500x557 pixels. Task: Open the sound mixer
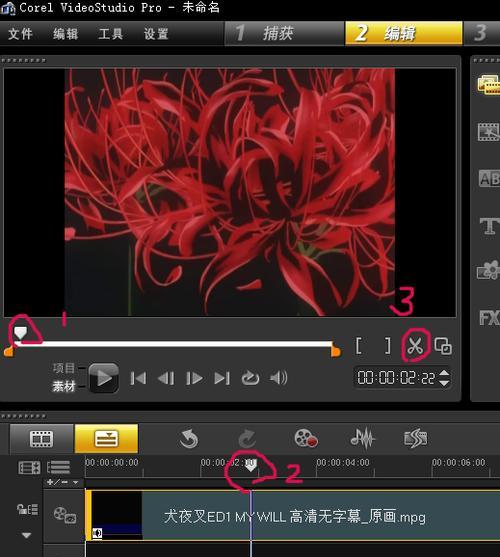(363, 438)
